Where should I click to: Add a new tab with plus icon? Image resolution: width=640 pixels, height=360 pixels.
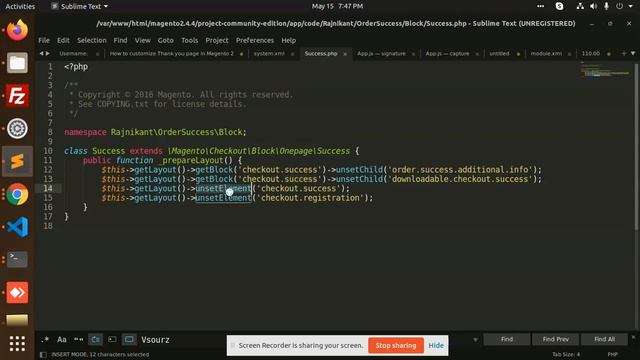[623, 53]
